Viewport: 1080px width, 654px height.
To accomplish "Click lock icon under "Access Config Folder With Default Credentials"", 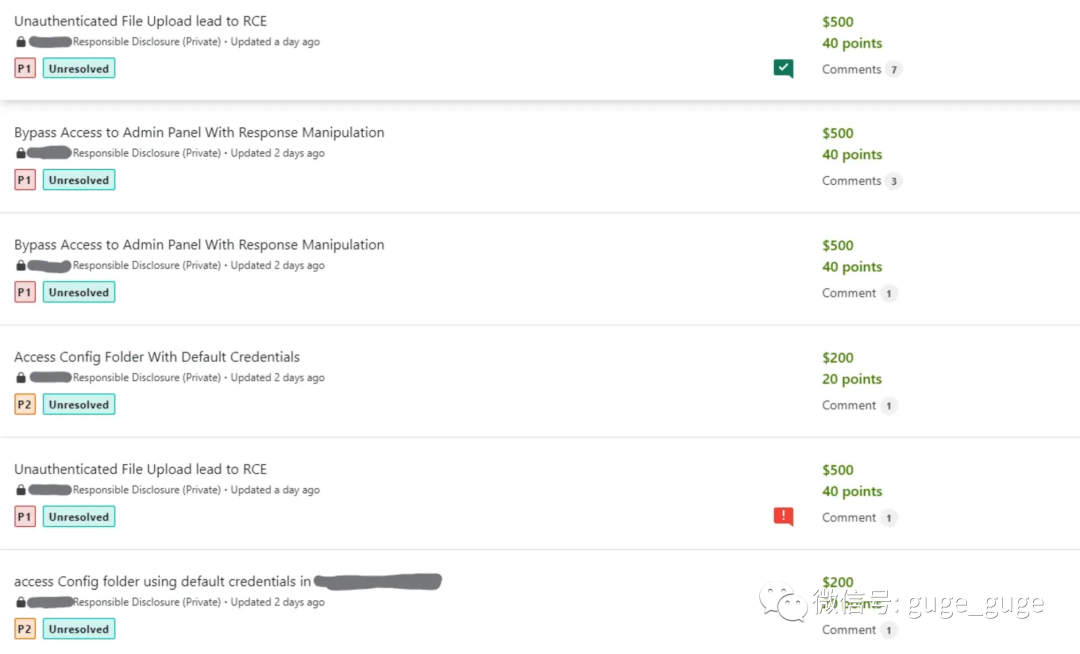I will [20, 378].
